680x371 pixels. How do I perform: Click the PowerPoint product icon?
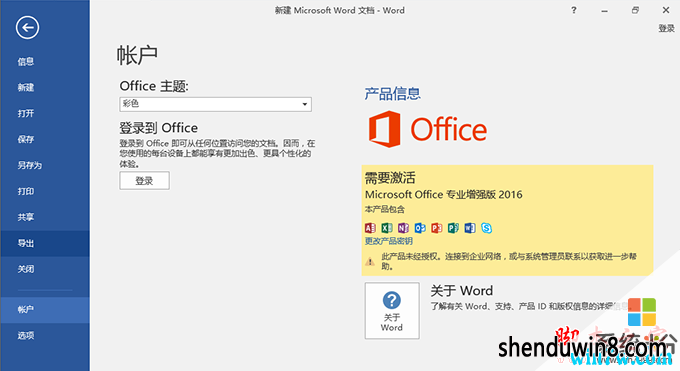pos(436,228)
